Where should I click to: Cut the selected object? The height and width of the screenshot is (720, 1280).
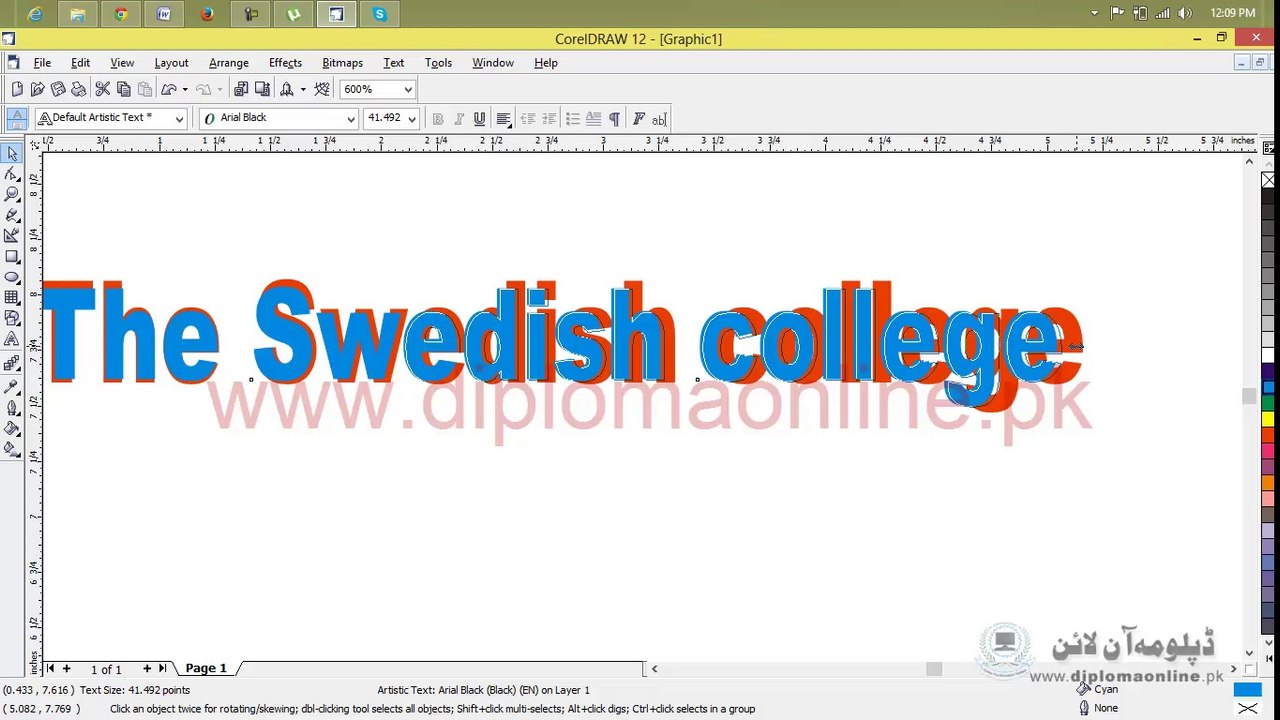(x=102, y=89)
